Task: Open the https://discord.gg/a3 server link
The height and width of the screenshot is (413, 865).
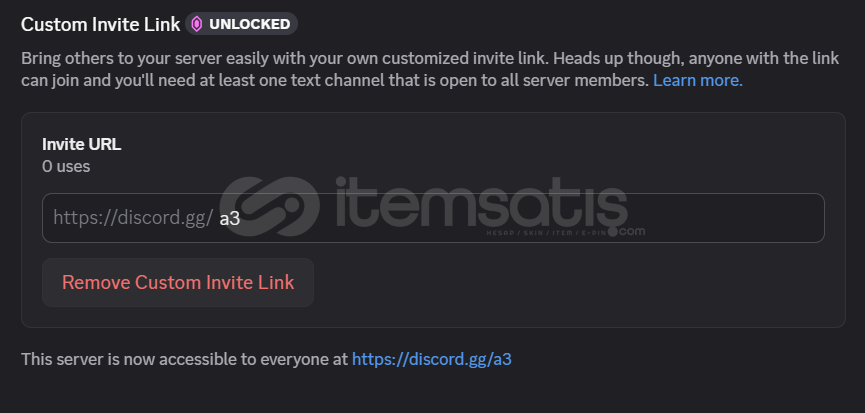Action: [x=431, y=358]
